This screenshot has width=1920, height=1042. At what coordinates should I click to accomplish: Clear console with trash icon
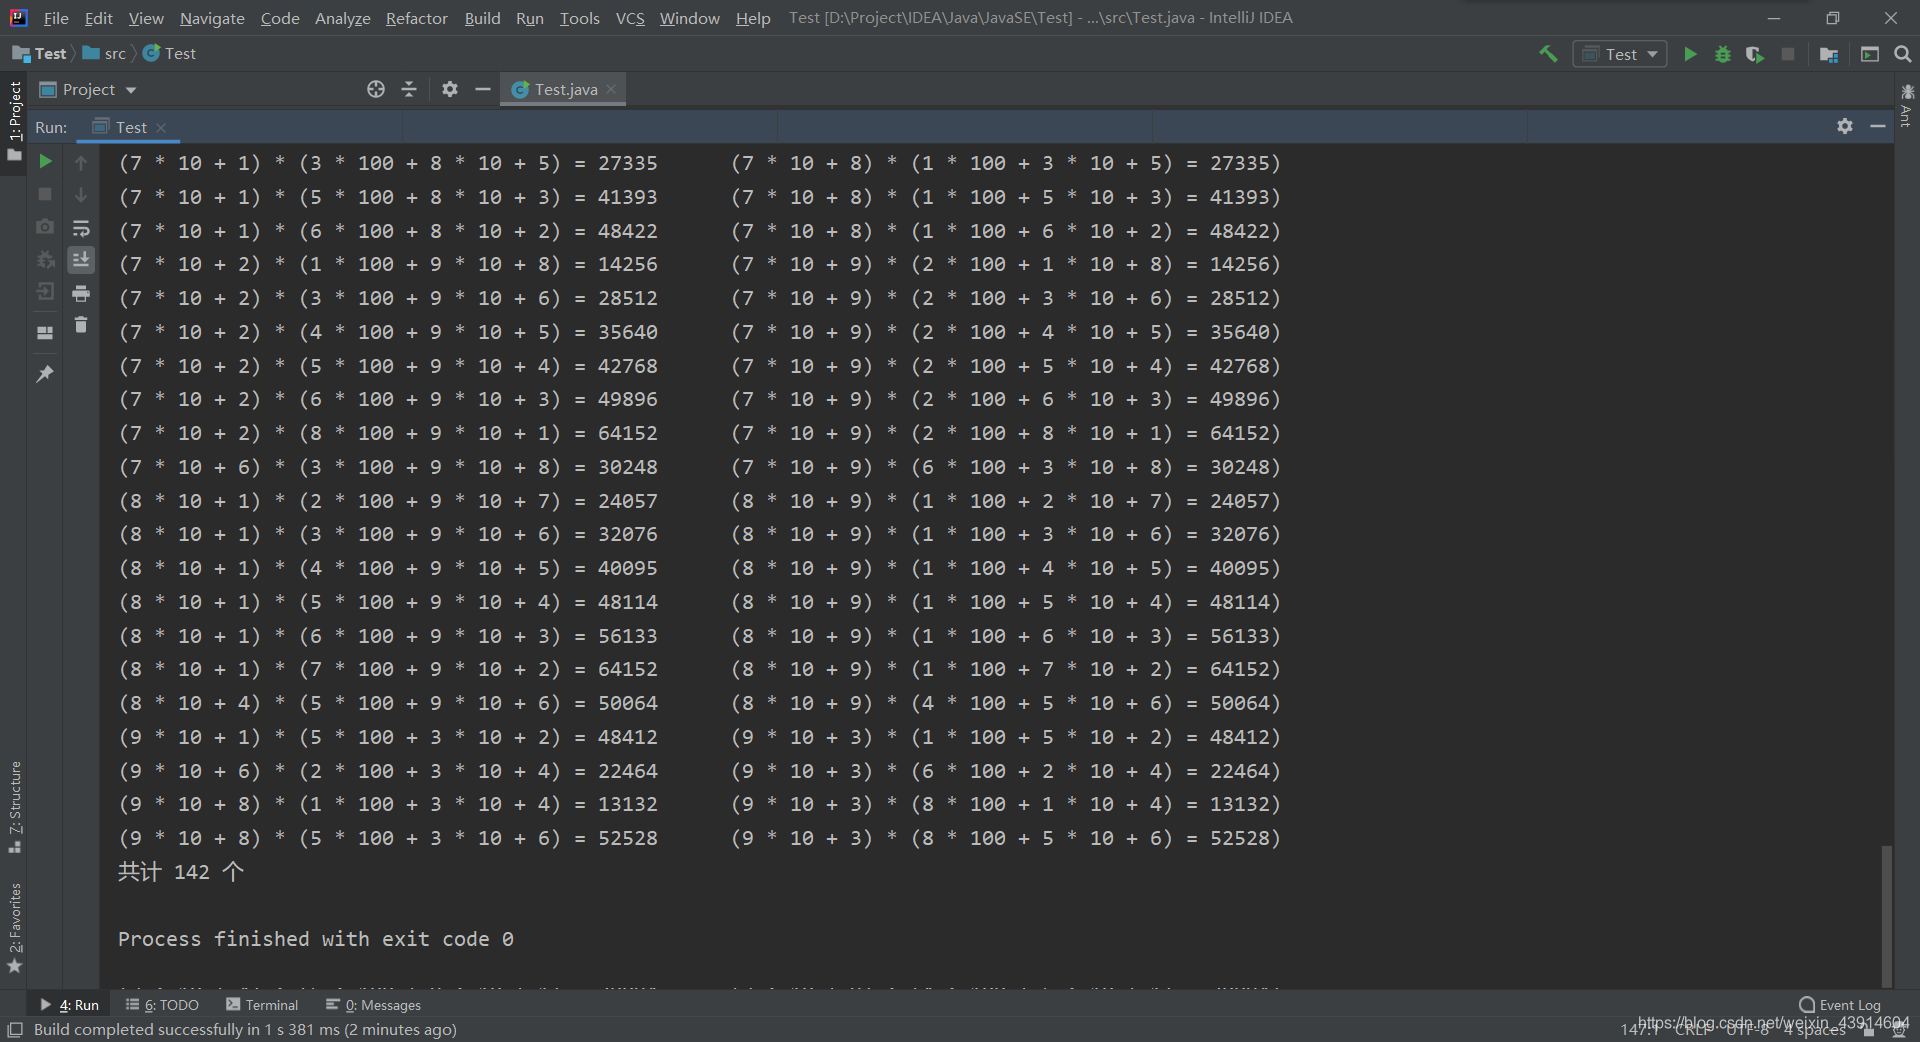coord(81,325)
